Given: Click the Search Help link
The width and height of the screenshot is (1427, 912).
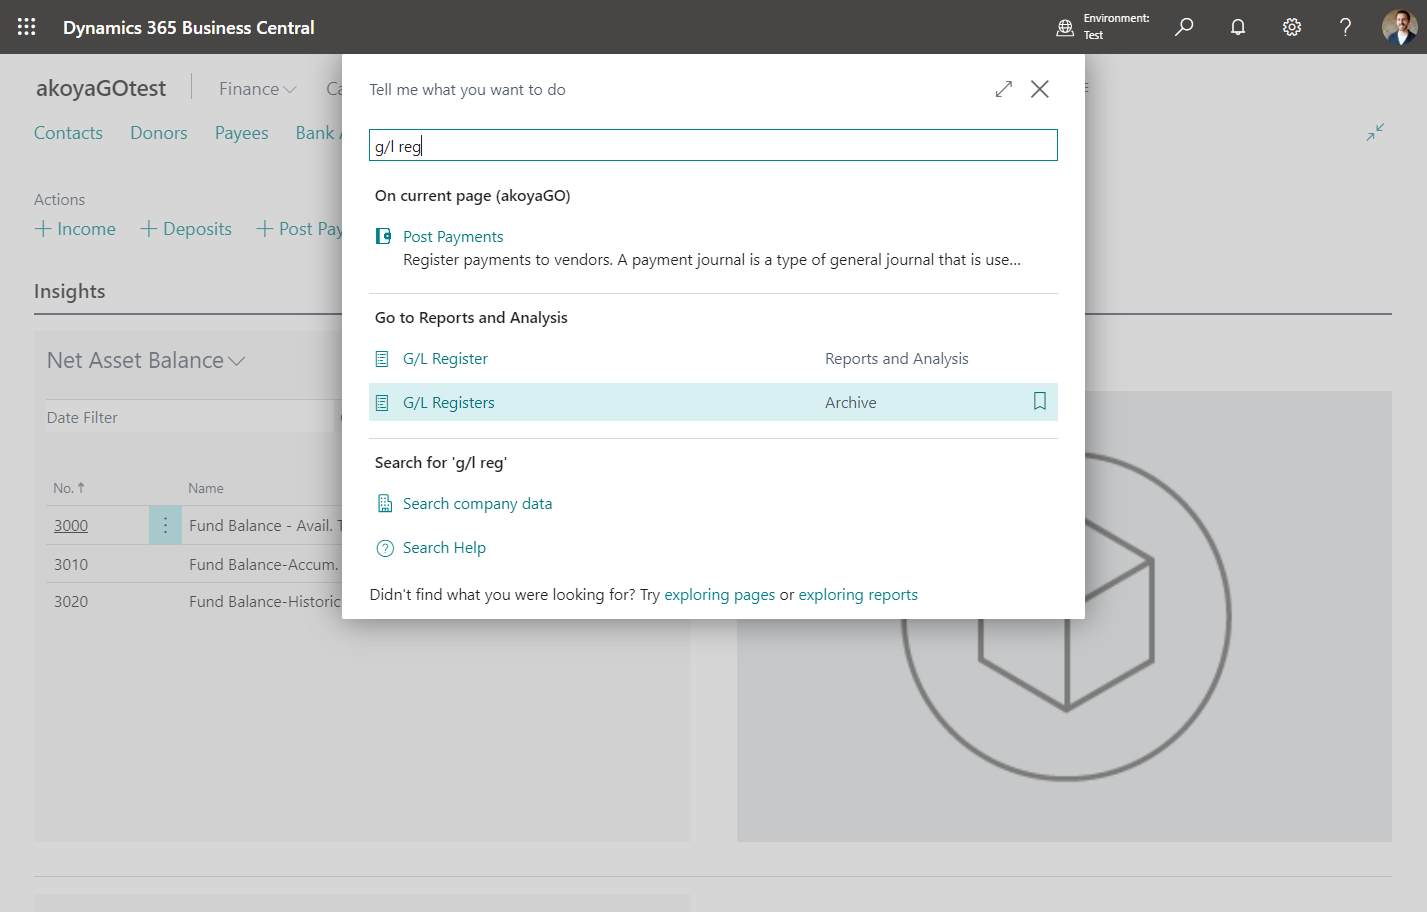Looking at the screenshot, I should tap(444, 548).
